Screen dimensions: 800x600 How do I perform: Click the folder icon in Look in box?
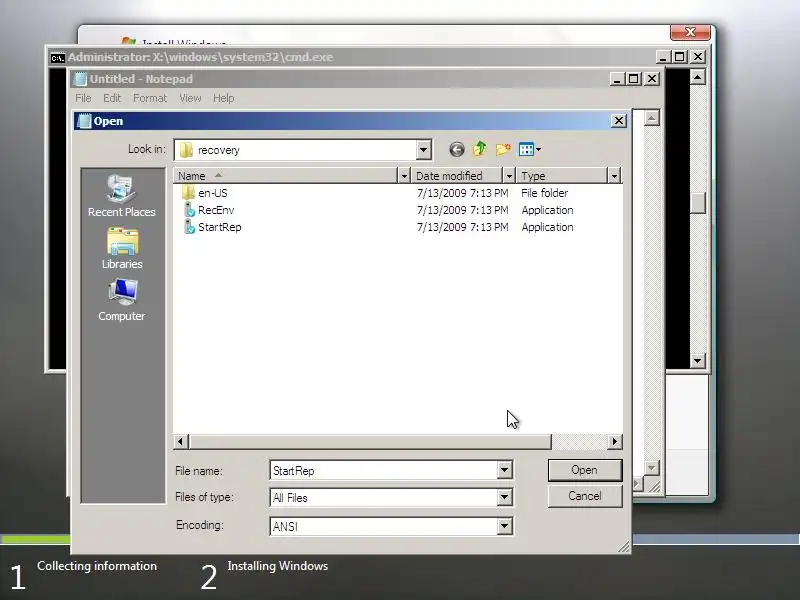pos(186,150)
